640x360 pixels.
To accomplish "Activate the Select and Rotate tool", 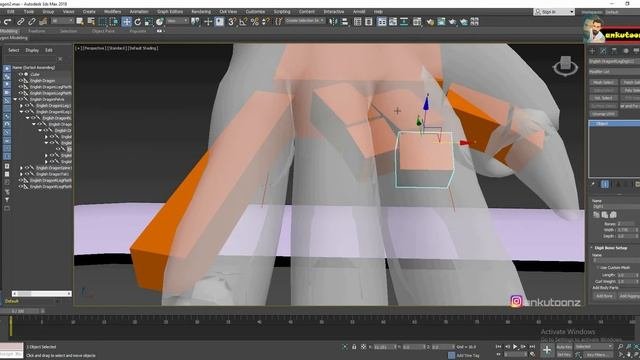I will coord(138,22).
